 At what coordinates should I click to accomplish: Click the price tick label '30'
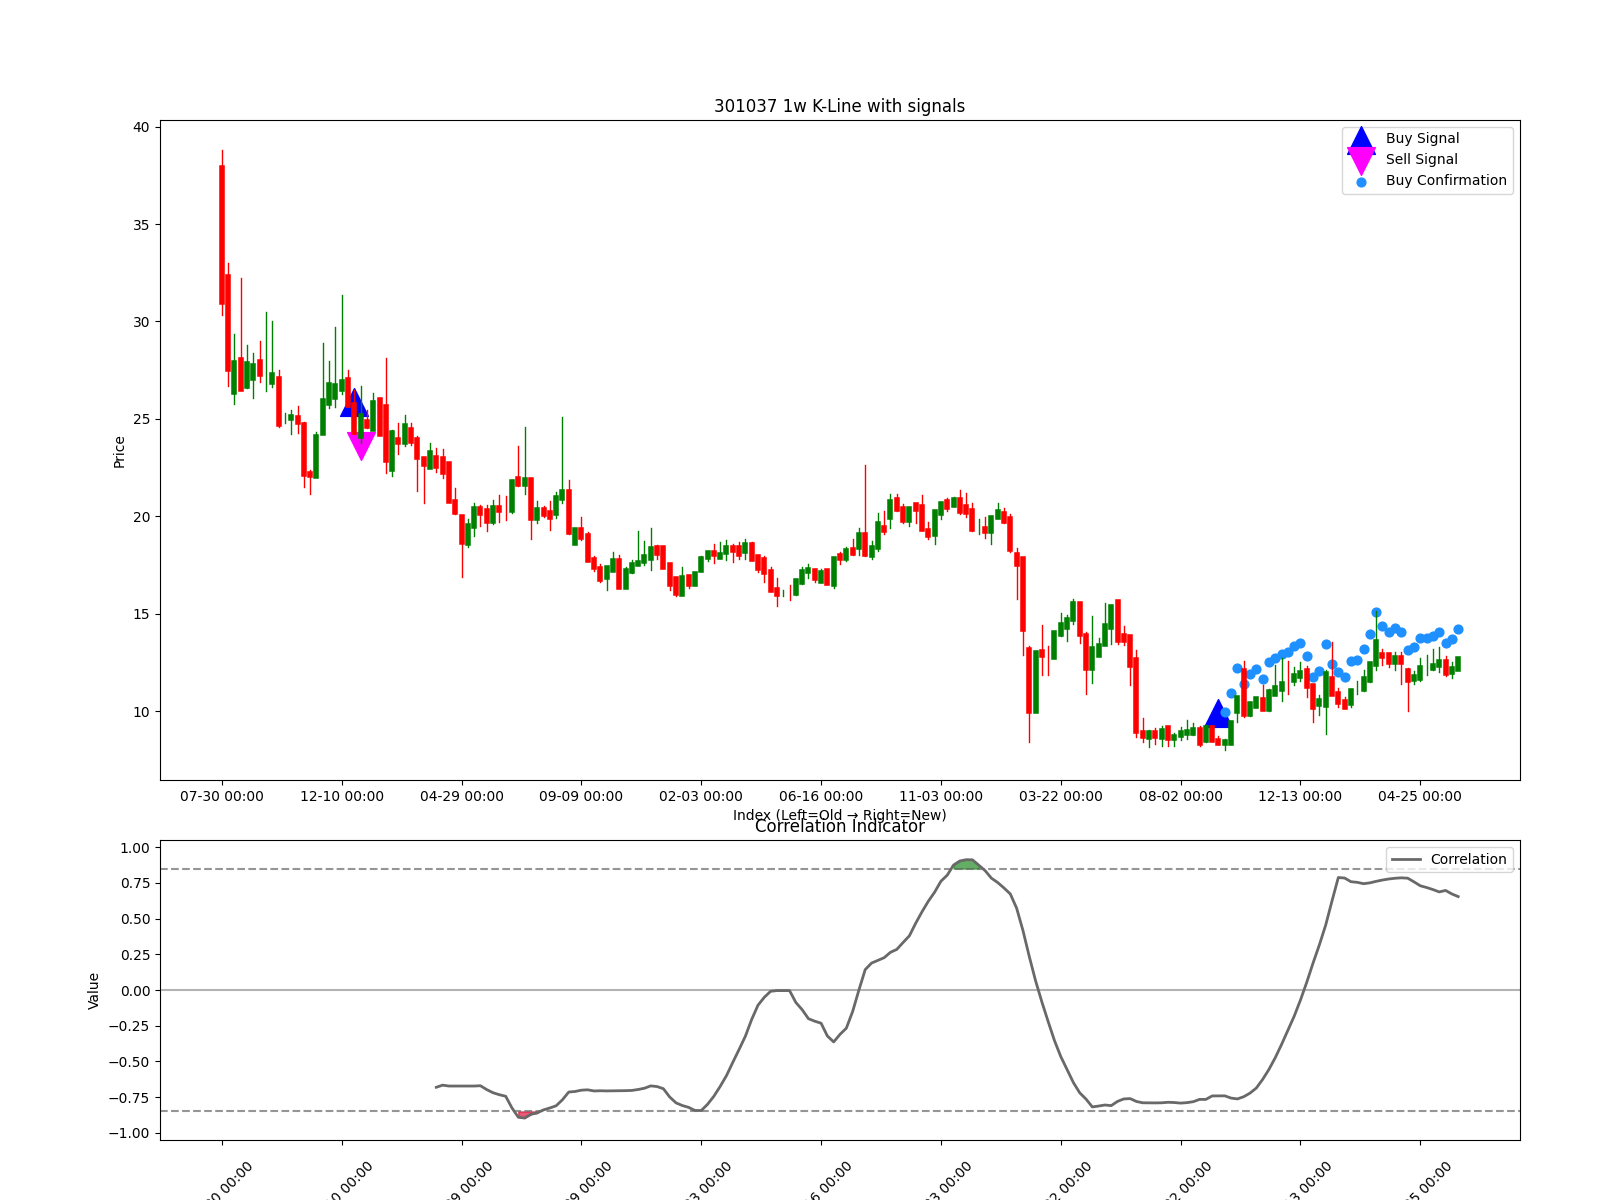141,322
